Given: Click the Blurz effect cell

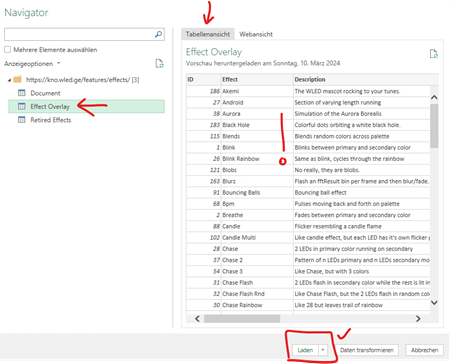Looking at the screenshot, I should [257, 181].
